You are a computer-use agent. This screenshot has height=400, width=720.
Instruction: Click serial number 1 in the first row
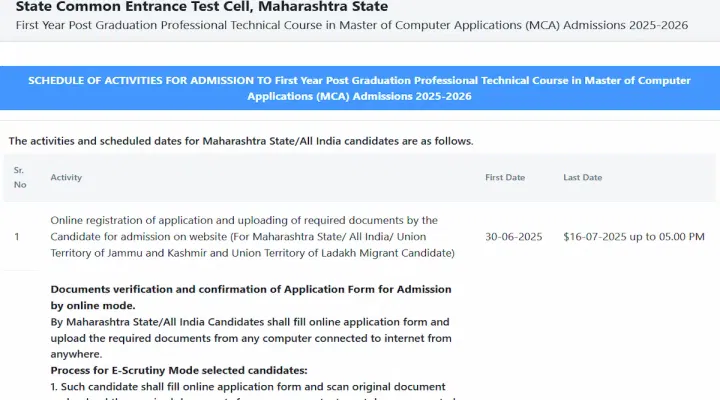pos(16,237)
